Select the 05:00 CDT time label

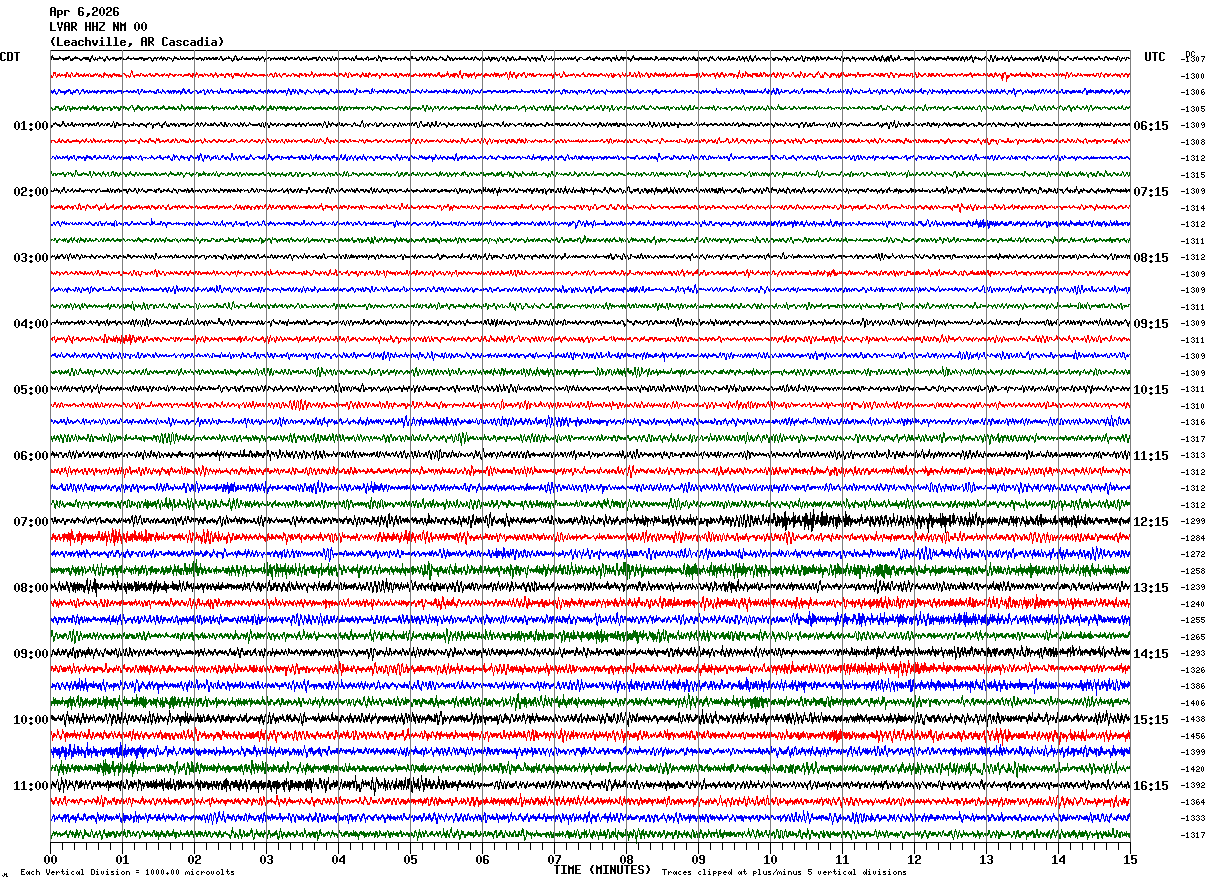point(31,390)
